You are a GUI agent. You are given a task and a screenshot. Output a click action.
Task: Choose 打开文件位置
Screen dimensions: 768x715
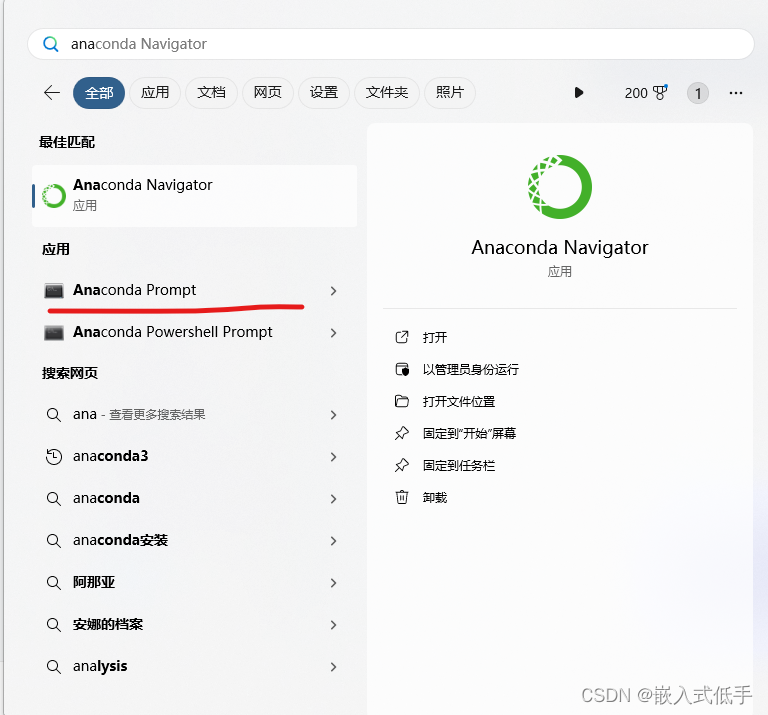click(x=459, y=402)
